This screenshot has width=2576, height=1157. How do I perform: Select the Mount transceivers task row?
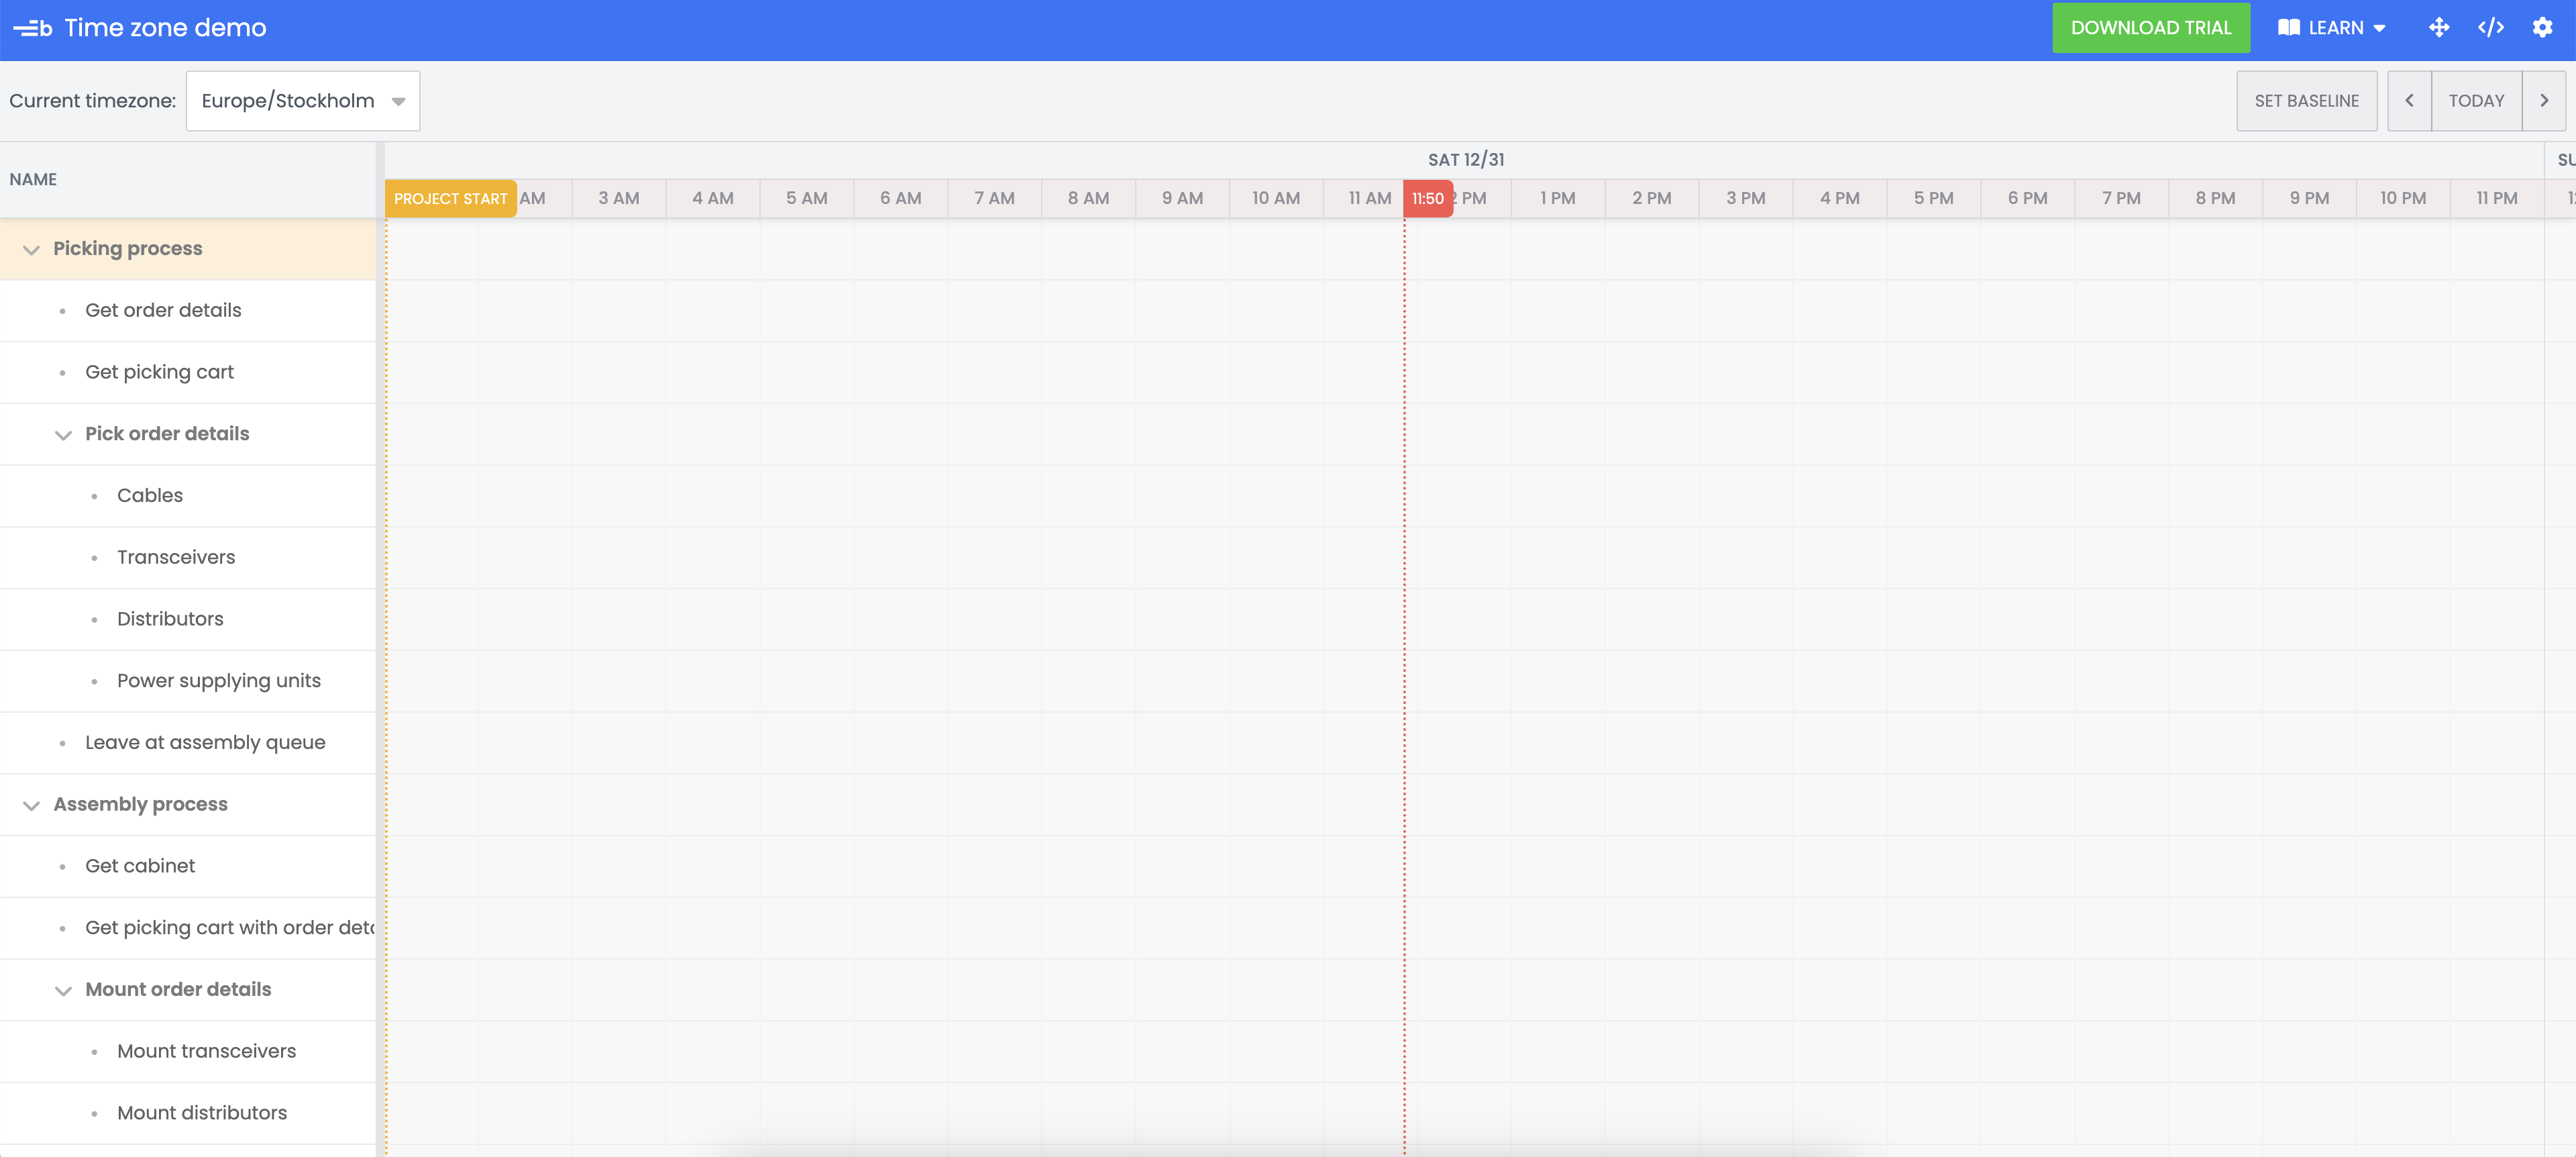point(206,1051)
